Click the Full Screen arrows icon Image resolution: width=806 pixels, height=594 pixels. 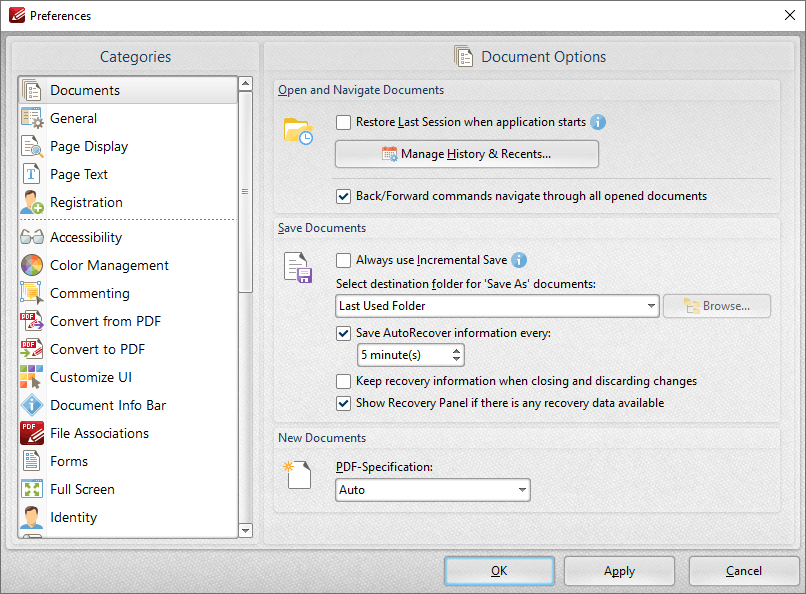32,489
